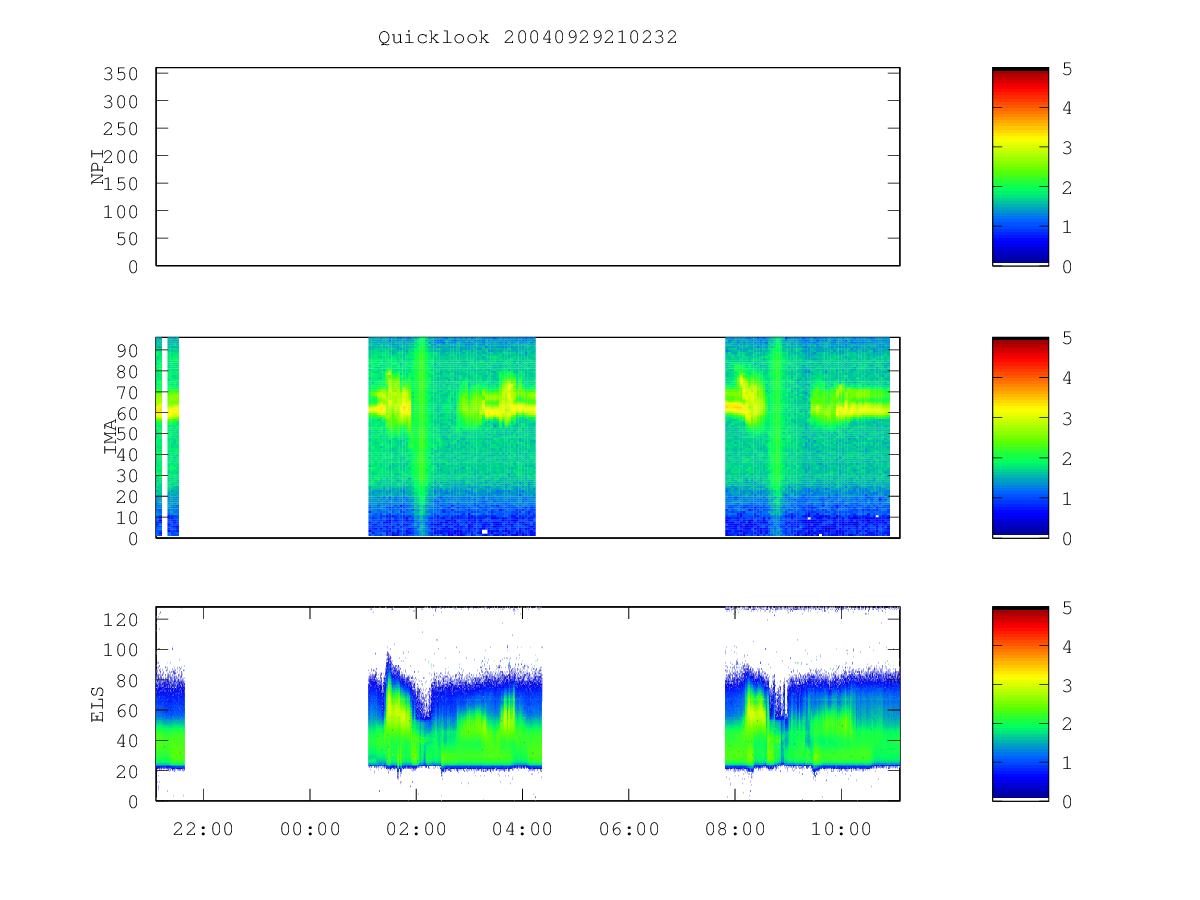Click the narrow IMA data strip before 22:00
This screenshot has width=1200, height=900.
point(173,437)
